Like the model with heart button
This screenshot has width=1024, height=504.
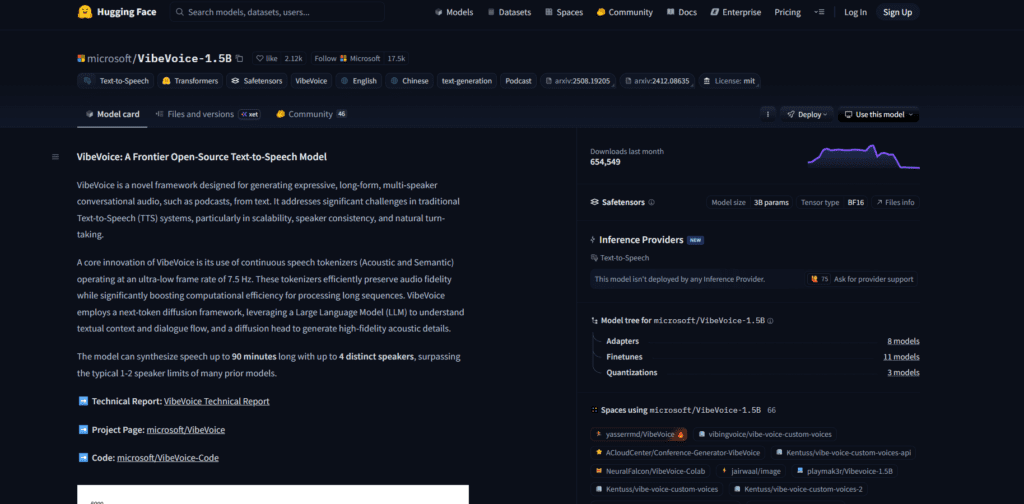click(266, 59)
